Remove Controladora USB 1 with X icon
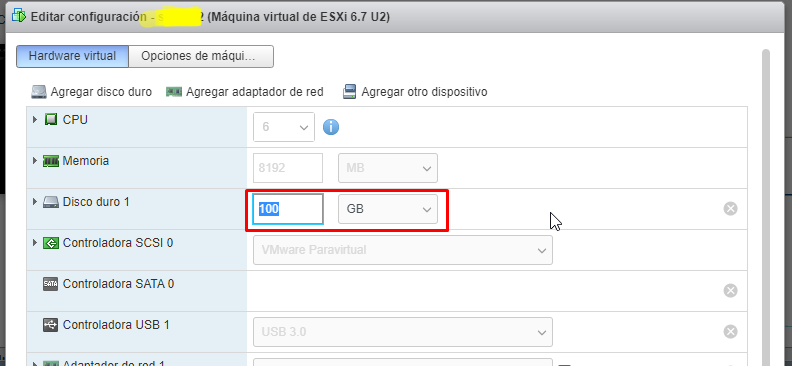Image resolution: width=792 pixels, height=366 pixels. point(730,331)
